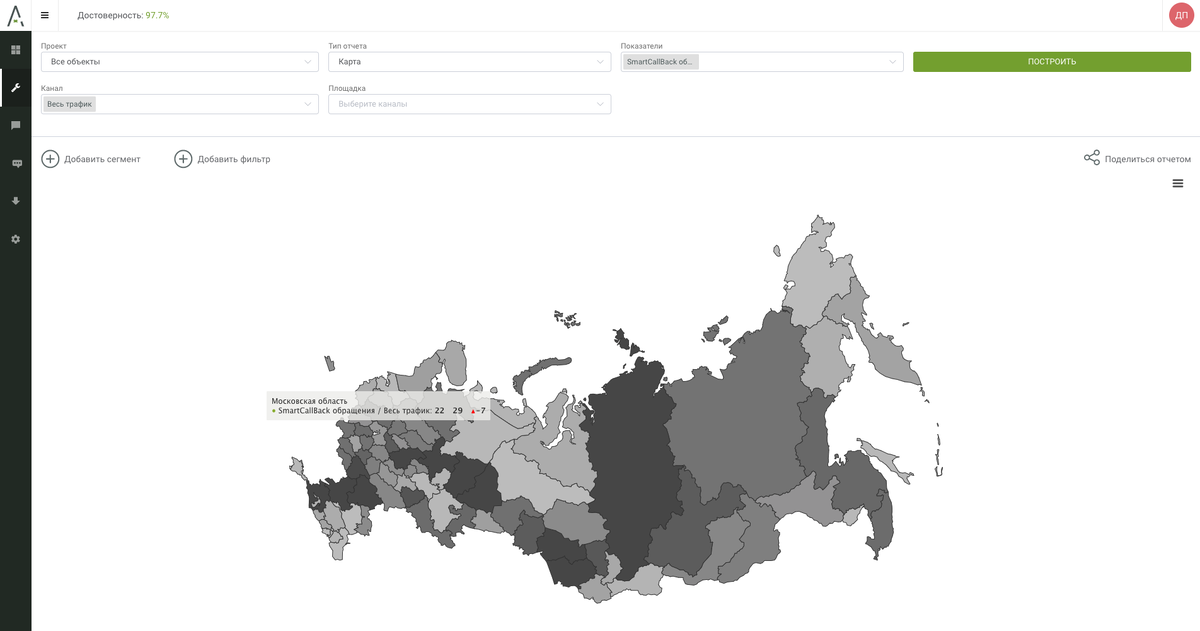
Task: Click the Добавить сегмент link
Action: 102,159
